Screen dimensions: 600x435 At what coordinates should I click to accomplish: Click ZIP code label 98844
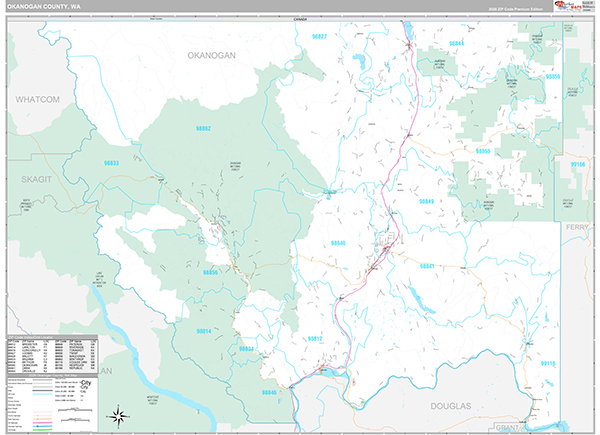pyautogui.click(x=456, y=44)
